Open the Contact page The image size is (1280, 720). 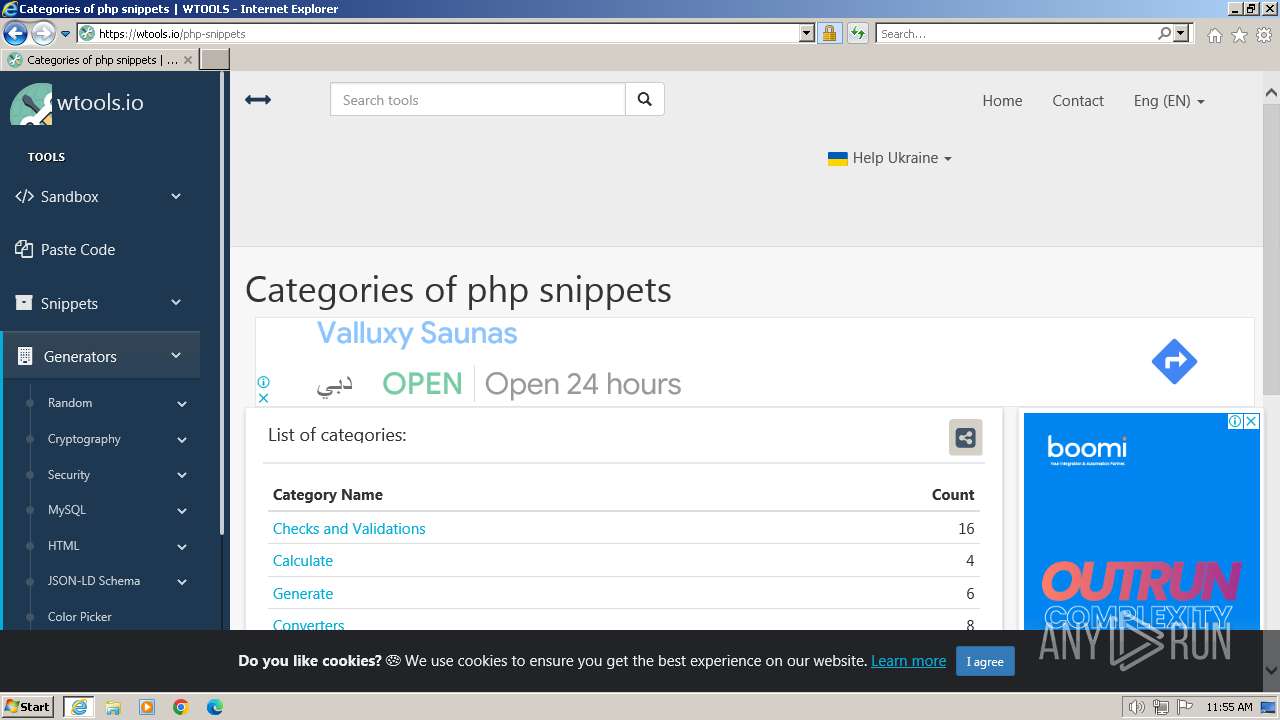pyautogui.click(x=1078, y=100)
